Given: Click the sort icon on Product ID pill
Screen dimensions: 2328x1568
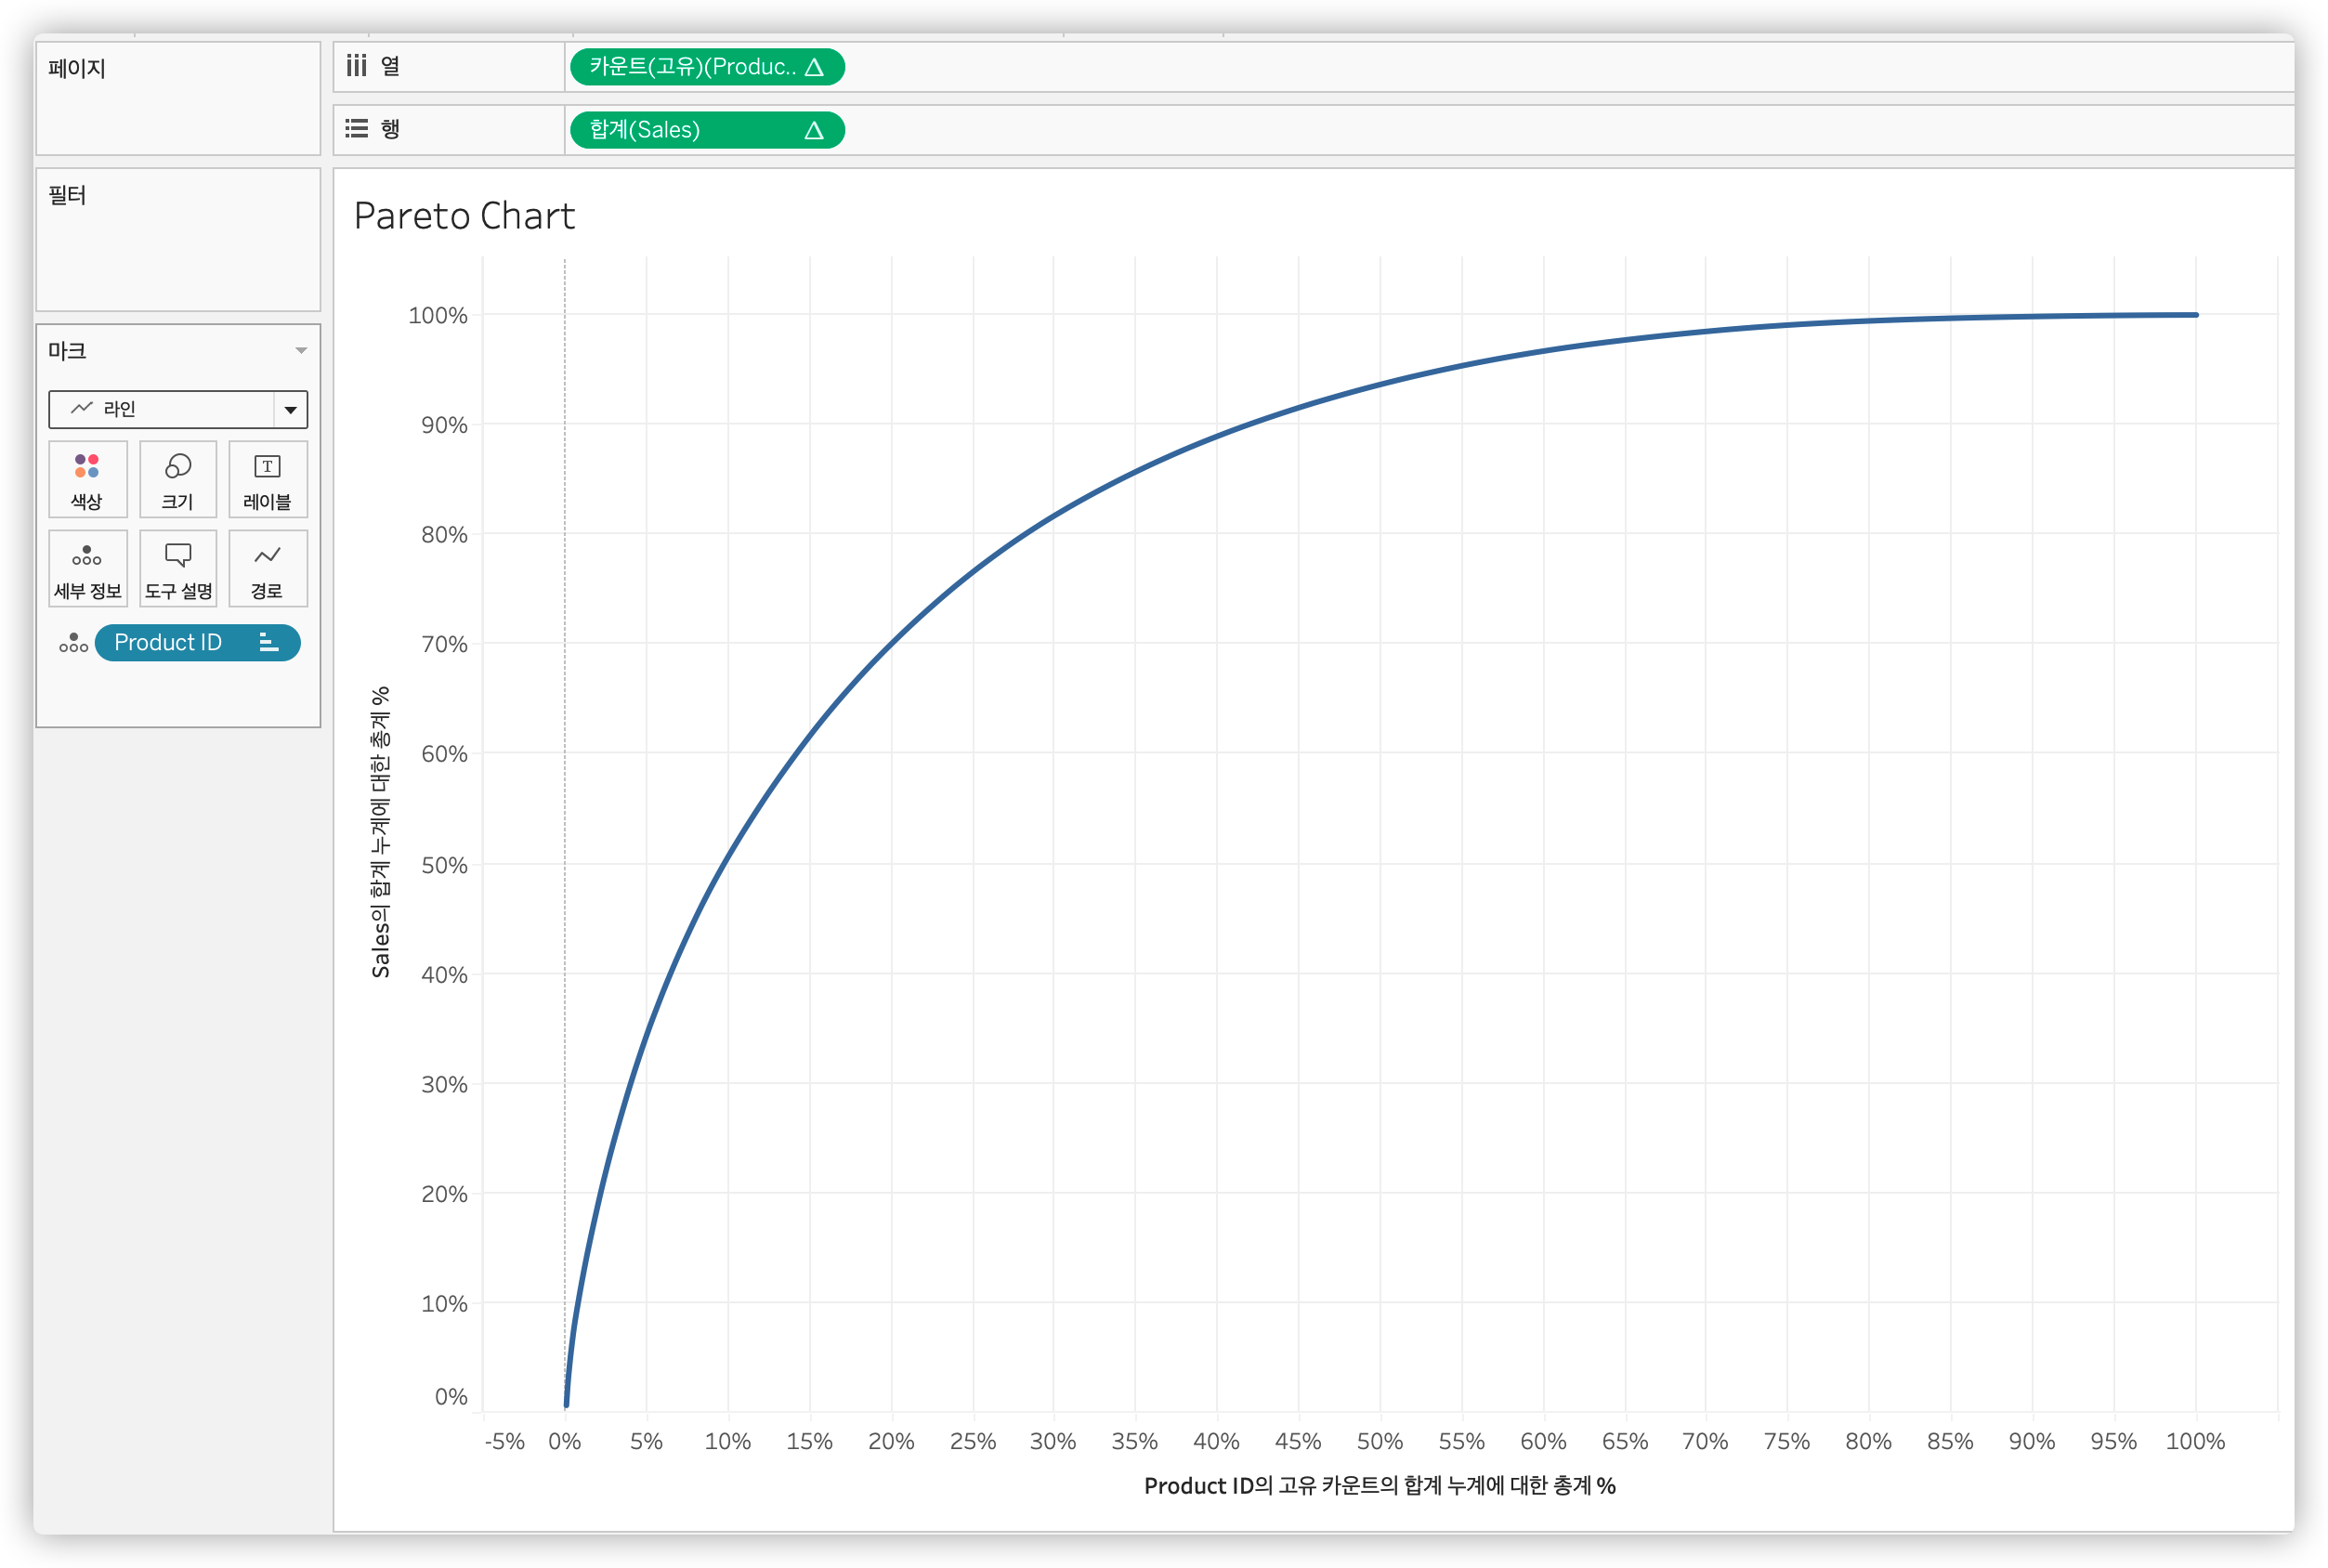Looking at the screenshot, I should click(x=268, y=643).
